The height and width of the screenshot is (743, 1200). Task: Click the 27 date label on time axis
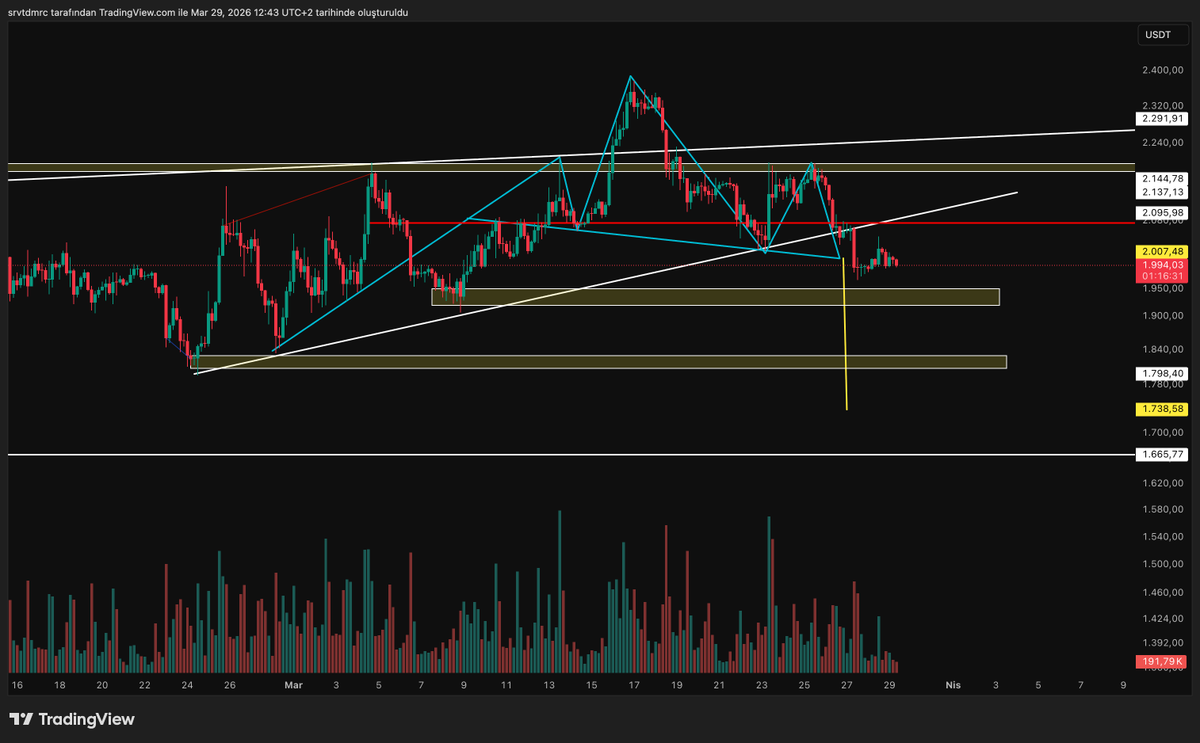tap(846, 686)
